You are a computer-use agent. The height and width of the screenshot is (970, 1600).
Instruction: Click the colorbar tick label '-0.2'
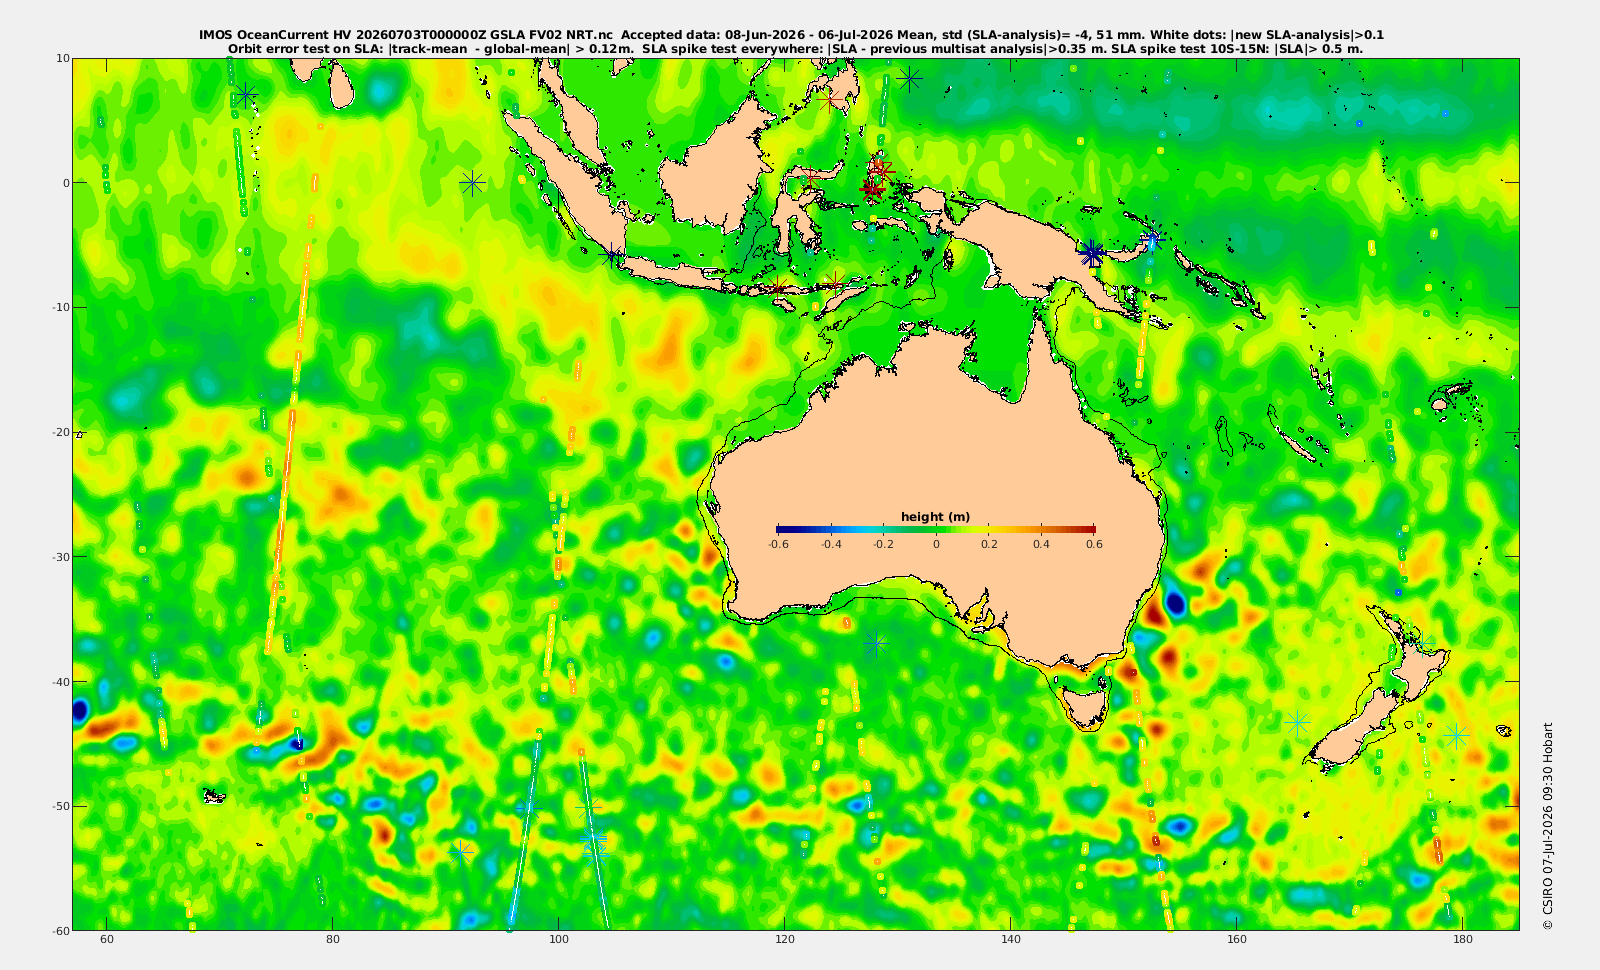pos(883,544)
